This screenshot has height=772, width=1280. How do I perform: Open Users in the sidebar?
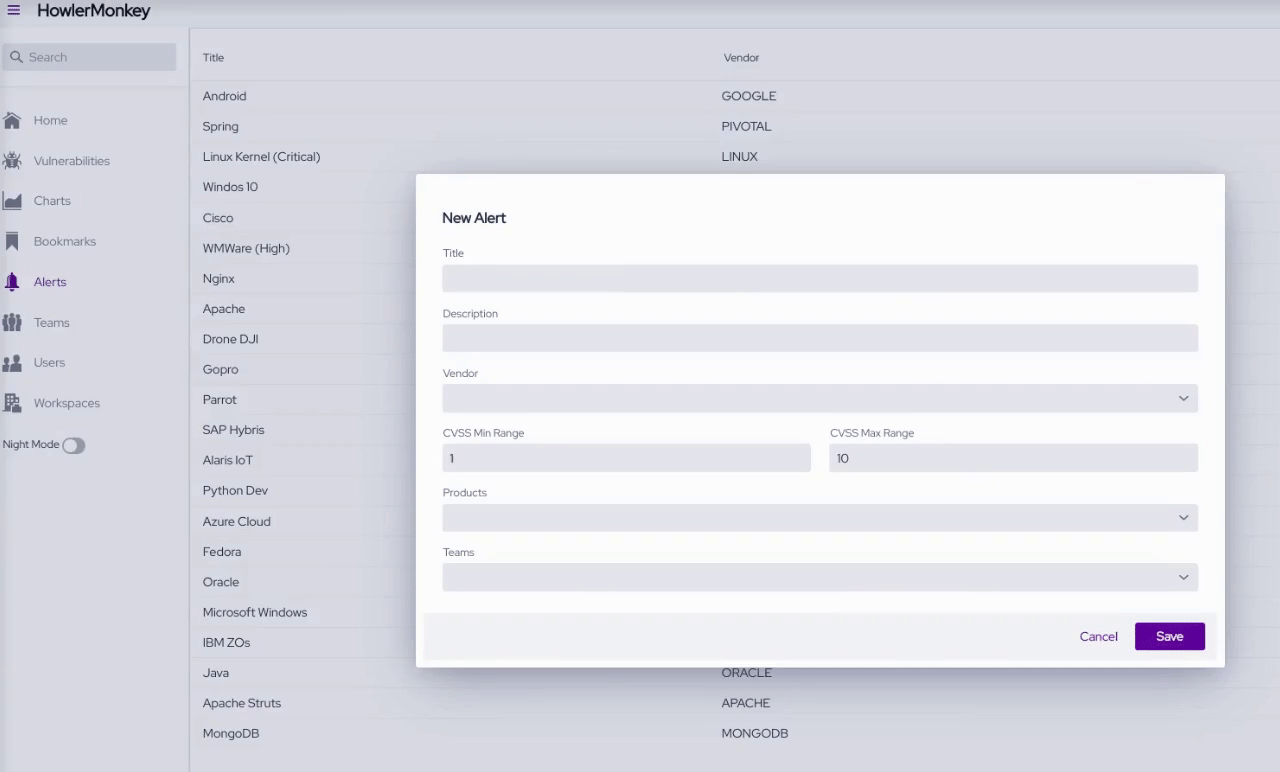click(x=49, y=362)
